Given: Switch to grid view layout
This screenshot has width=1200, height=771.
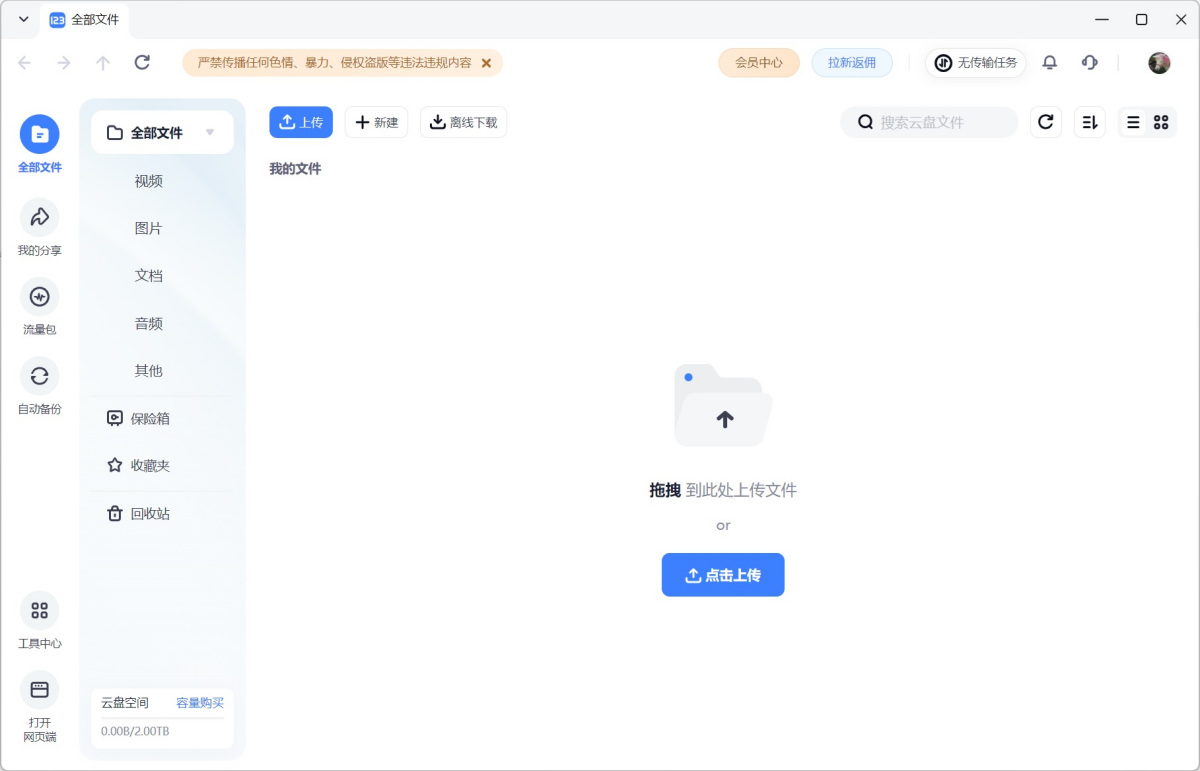Looking at the screenshot, I should [x=1161, y=122].
